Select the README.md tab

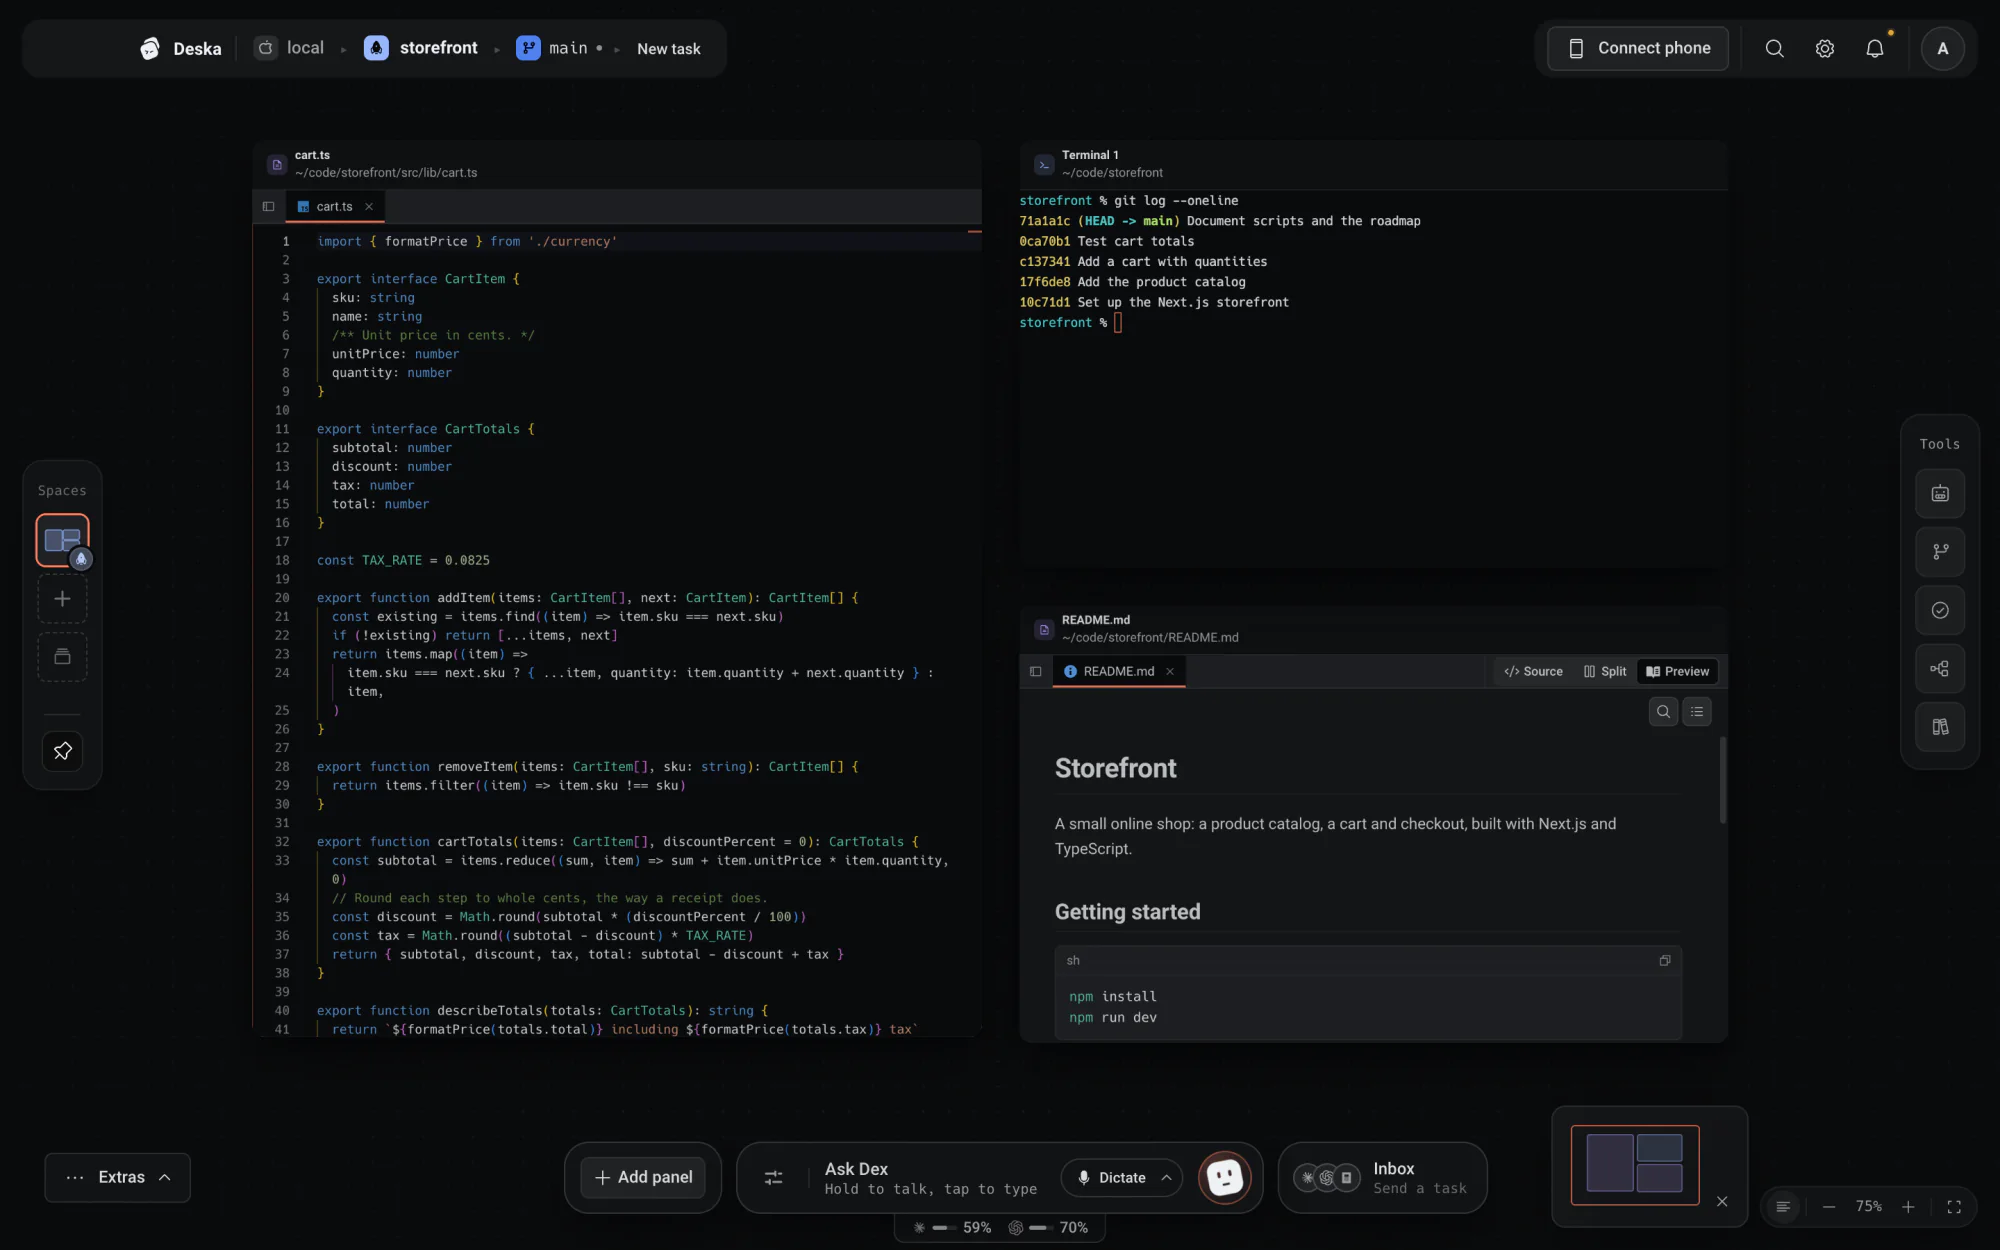[1118, 672]
